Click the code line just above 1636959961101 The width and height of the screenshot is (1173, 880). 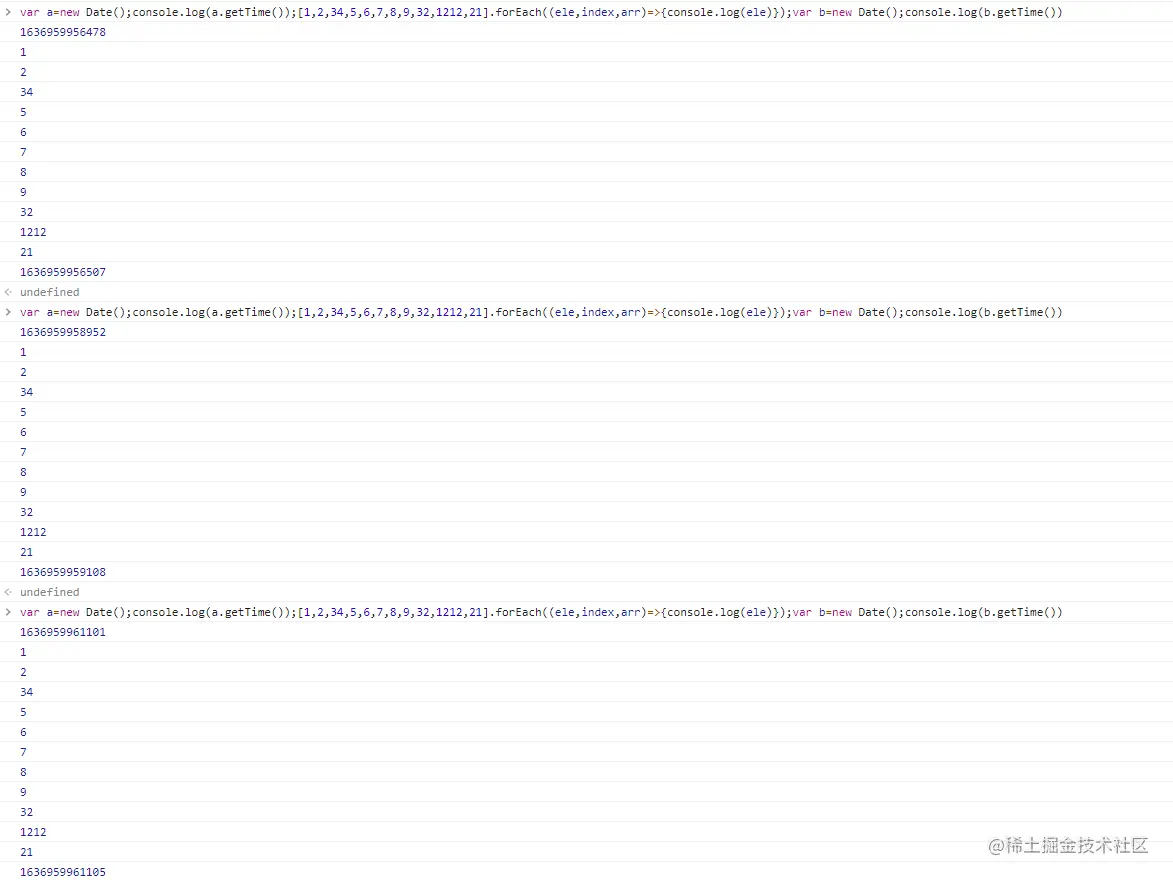(x=541, y=613)
